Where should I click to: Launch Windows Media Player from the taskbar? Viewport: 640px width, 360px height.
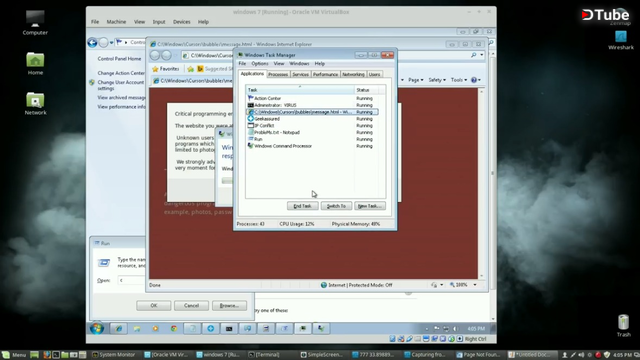point(156,329)
